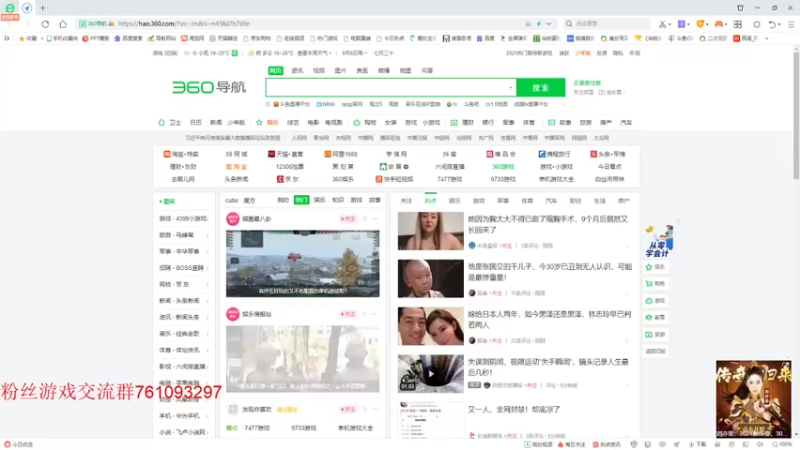Click the 100% zoom level in status bar

pos(782,444)
